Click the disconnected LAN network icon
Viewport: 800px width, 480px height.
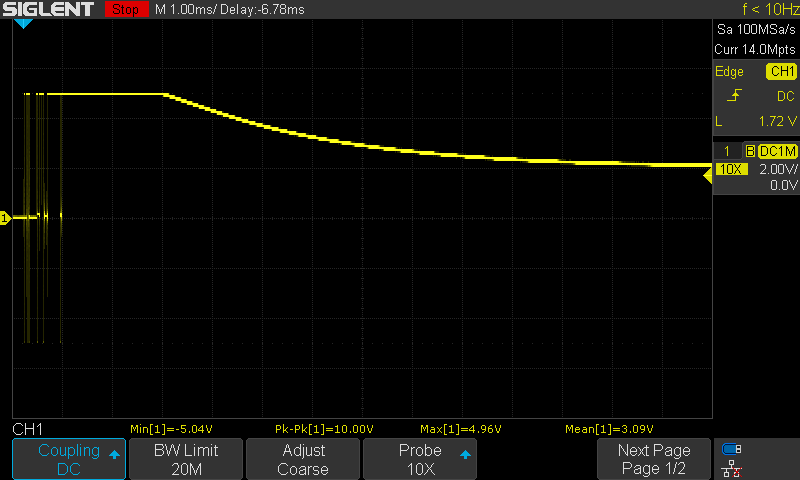pyautogui.click(x=732, y=469)
